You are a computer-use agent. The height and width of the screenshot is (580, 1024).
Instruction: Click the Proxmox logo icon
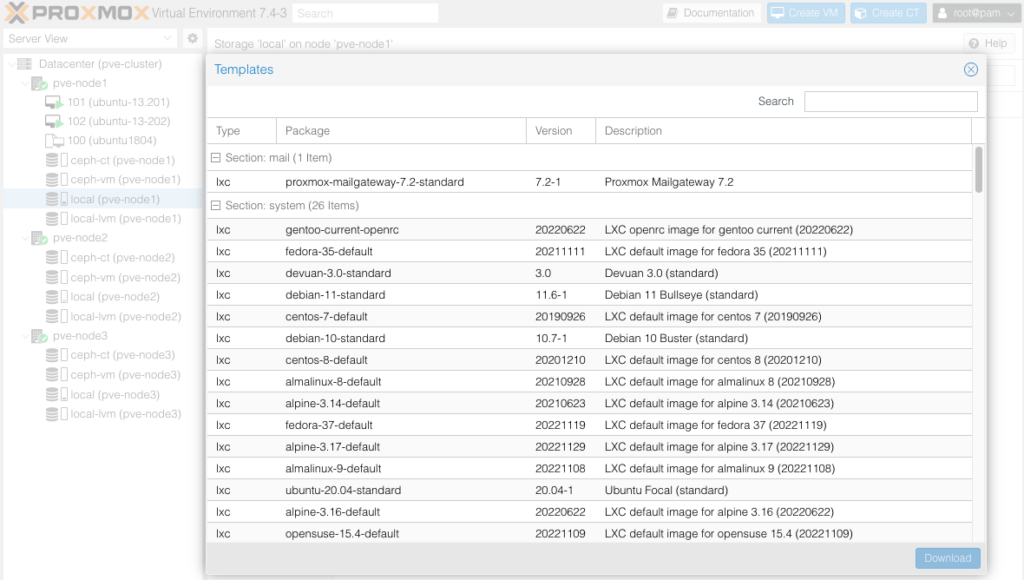pos(17,12)
